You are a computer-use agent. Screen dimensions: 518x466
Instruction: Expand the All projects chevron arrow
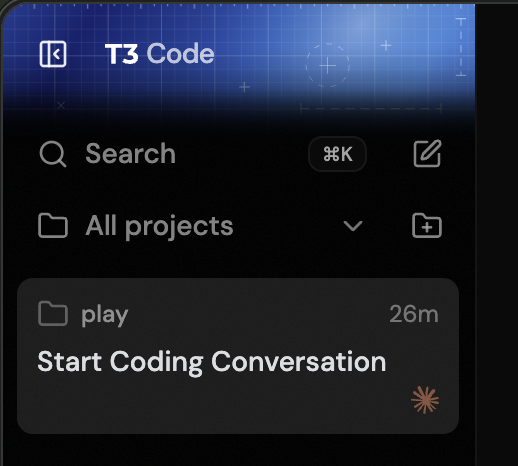click(x=353, y=226)
